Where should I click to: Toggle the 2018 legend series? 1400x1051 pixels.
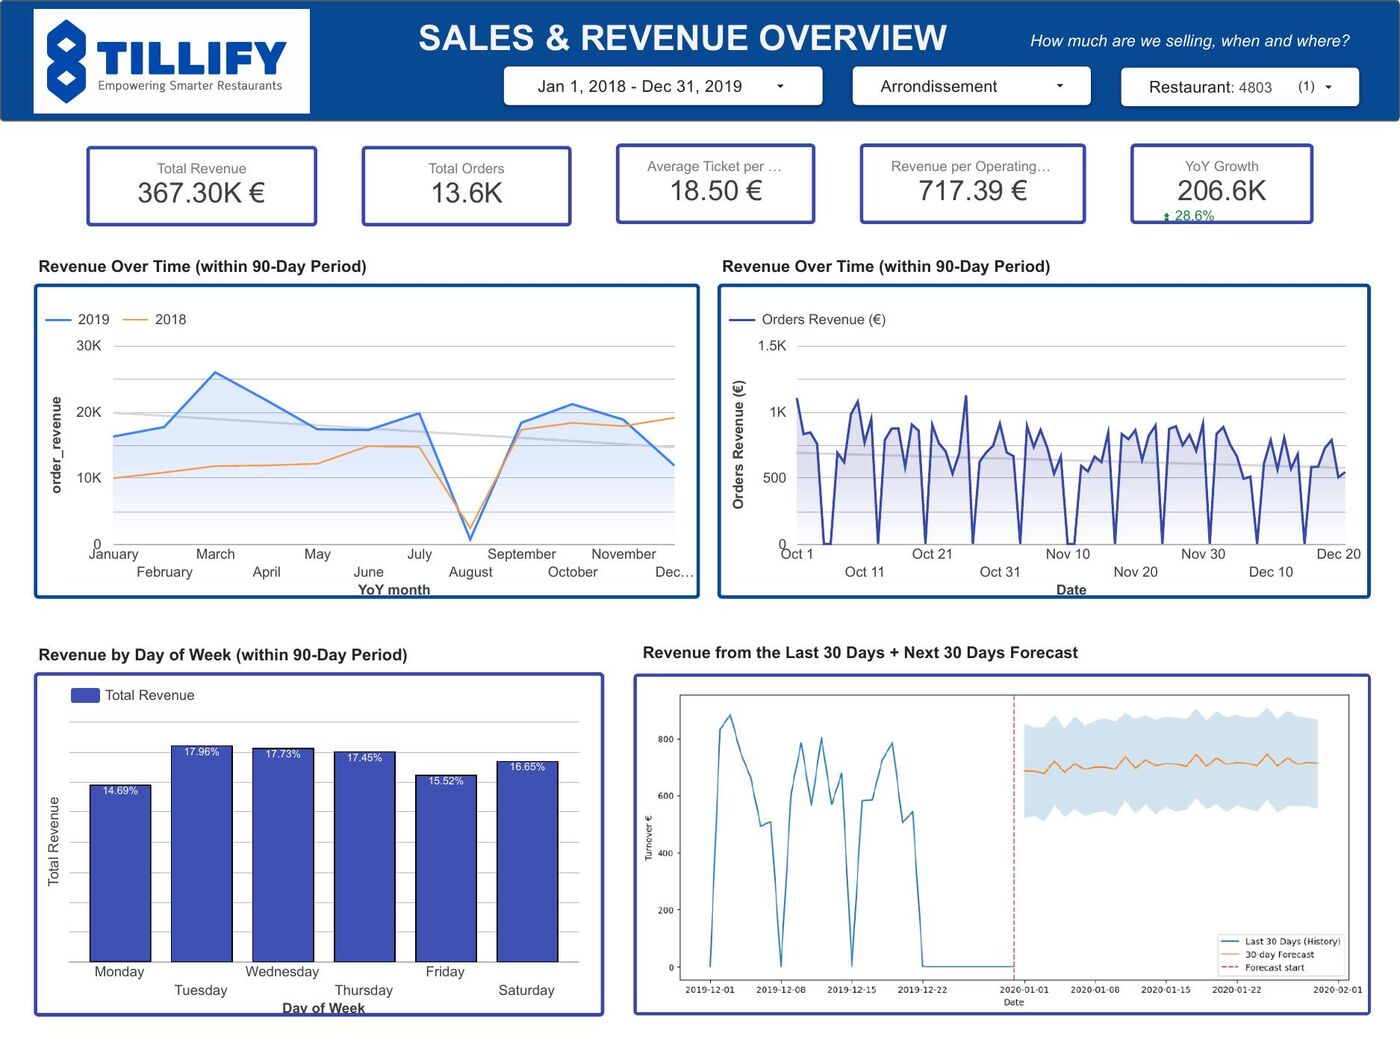(155, 320)
